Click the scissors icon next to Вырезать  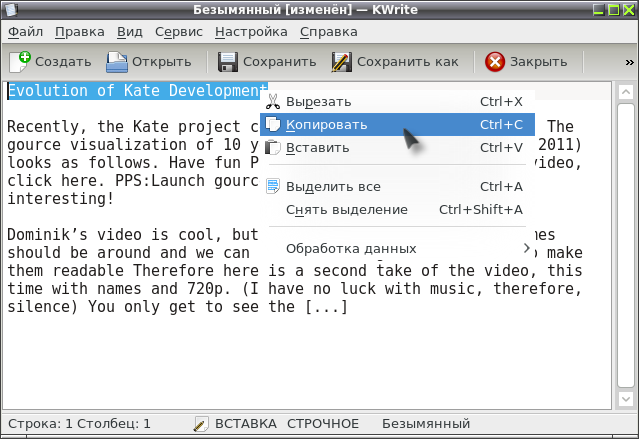pos(273,101)
